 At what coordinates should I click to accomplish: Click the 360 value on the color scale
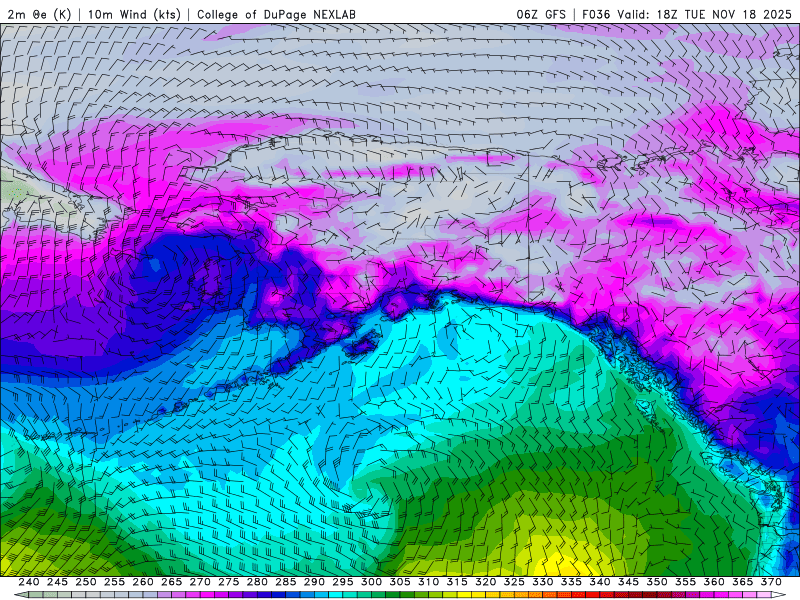point(714,582)
